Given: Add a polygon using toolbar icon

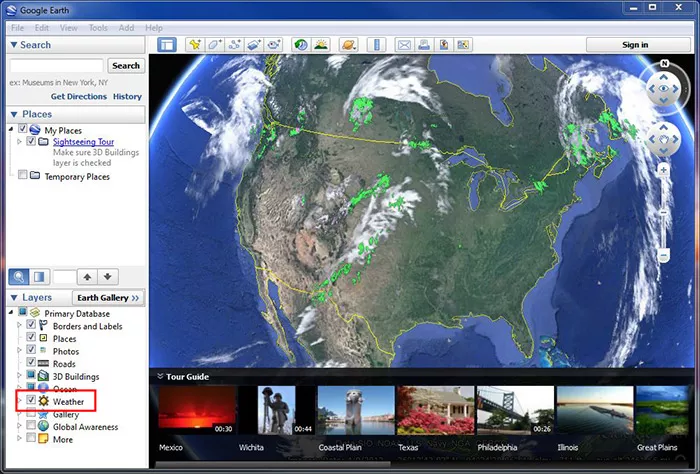Looking at the screenshot, I should (215, 45).
